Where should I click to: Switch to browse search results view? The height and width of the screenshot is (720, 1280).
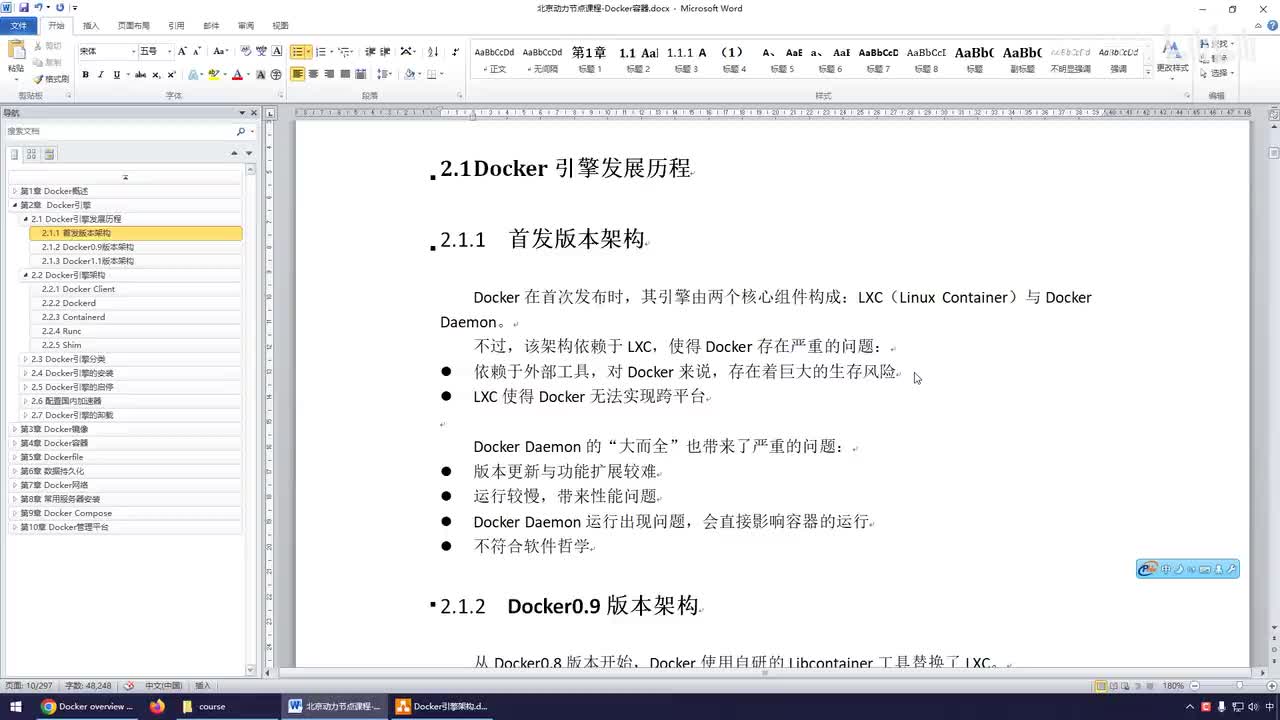coord(49,154)
